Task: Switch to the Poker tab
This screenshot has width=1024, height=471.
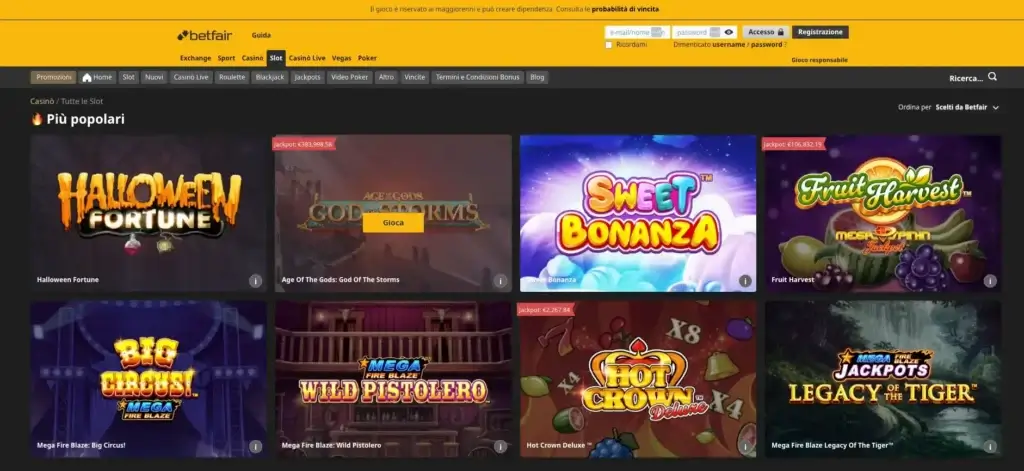Action: click(x=367, y=58)
